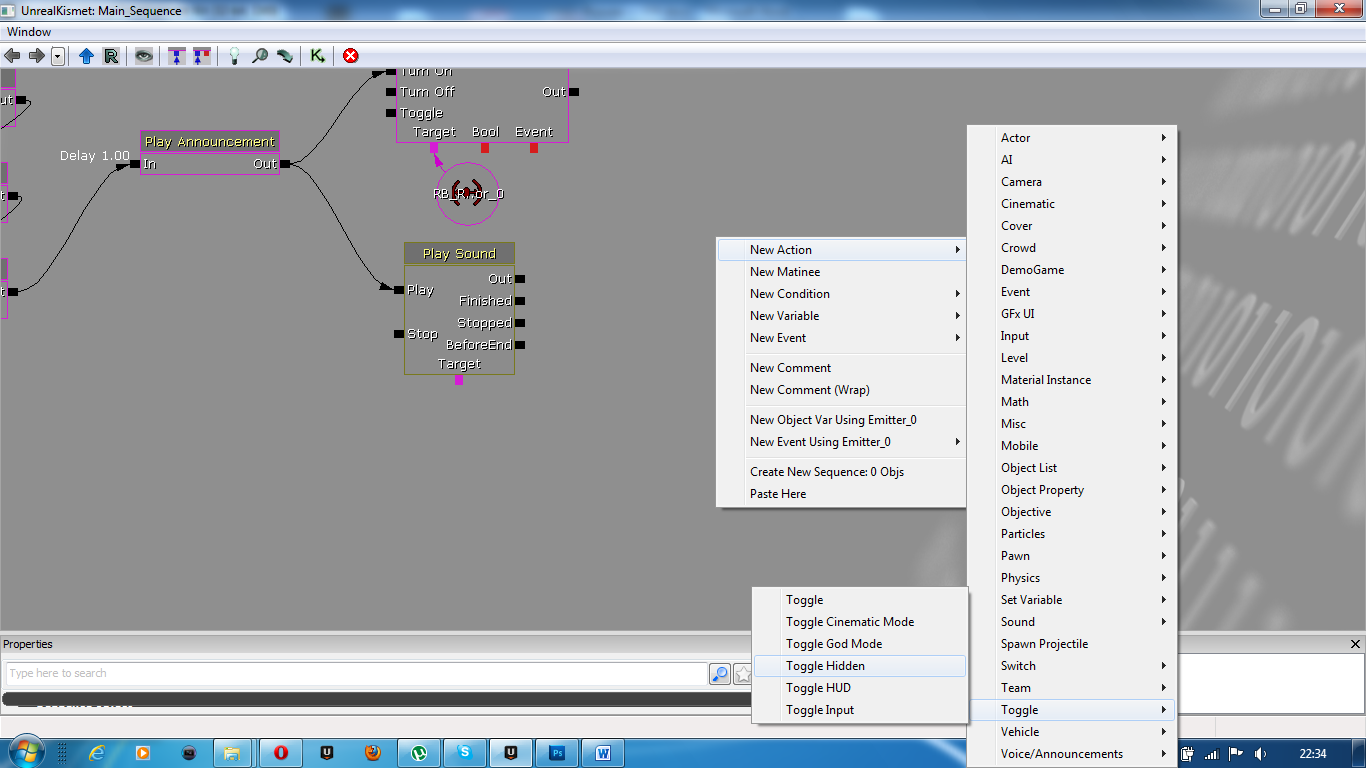This screenshot has height=768, width=1366.
Task: Click the volume speaker tray icon
Action: point(1260,754)
